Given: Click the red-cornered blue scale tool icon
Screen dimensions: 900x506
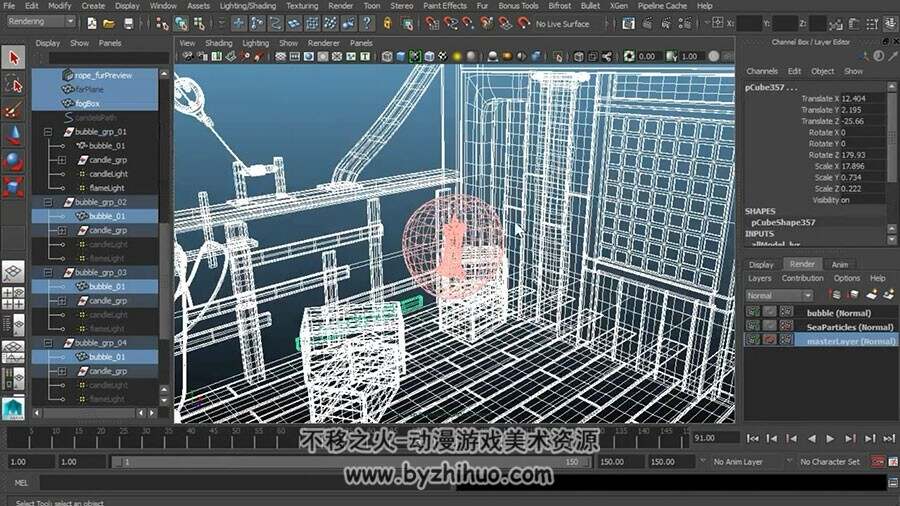Looking at the screenshot, I should tap(13, 186).
